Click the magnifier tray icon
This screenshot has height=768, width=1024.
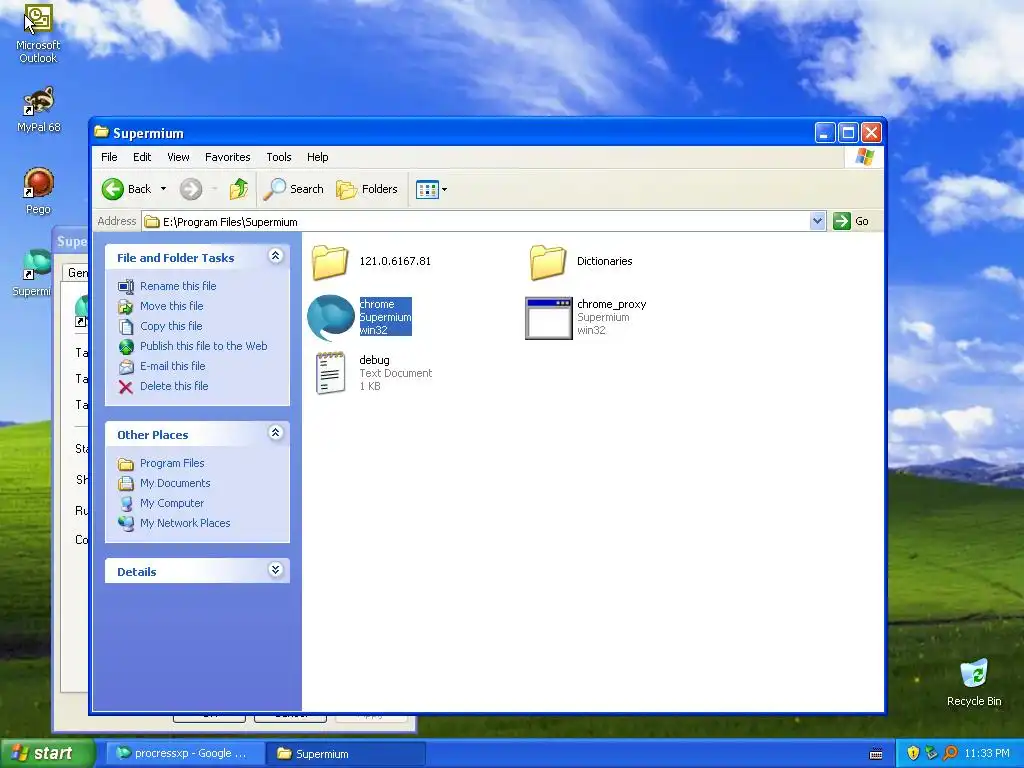[x=950, y=754]
